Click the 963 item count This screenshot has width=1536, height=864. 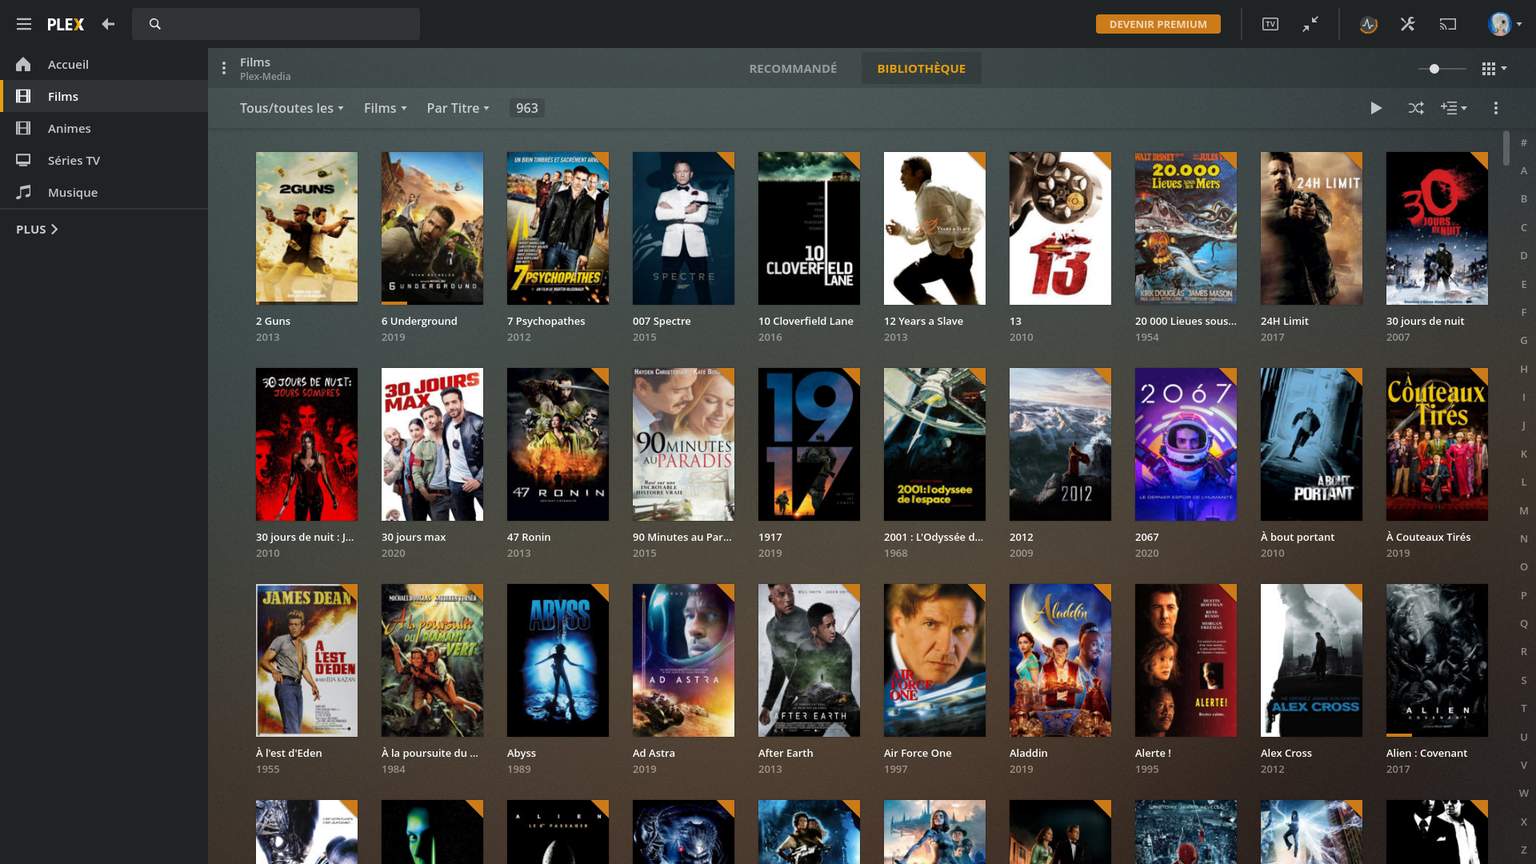point(527,108)
